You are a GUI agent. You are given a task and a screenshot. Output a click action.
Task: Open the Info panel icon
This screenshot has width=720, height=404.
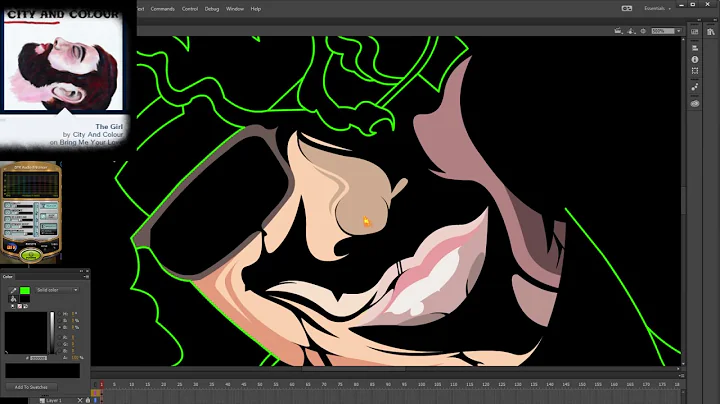[695, 60]
